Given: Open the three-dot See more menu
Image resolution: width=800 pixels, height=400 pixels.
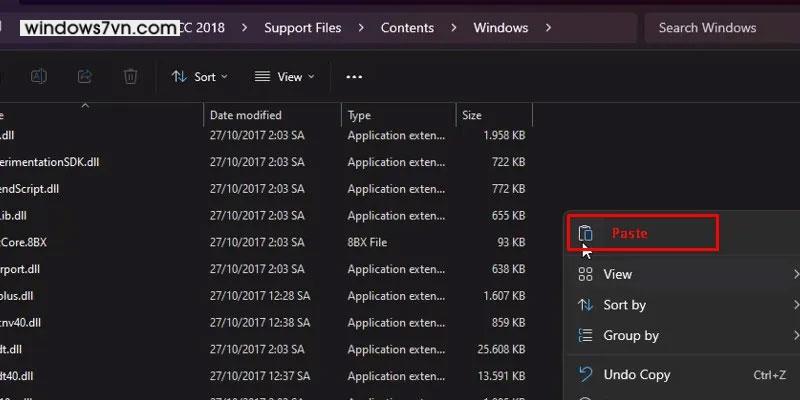Looking at the screenshot, I should [354, 76].
